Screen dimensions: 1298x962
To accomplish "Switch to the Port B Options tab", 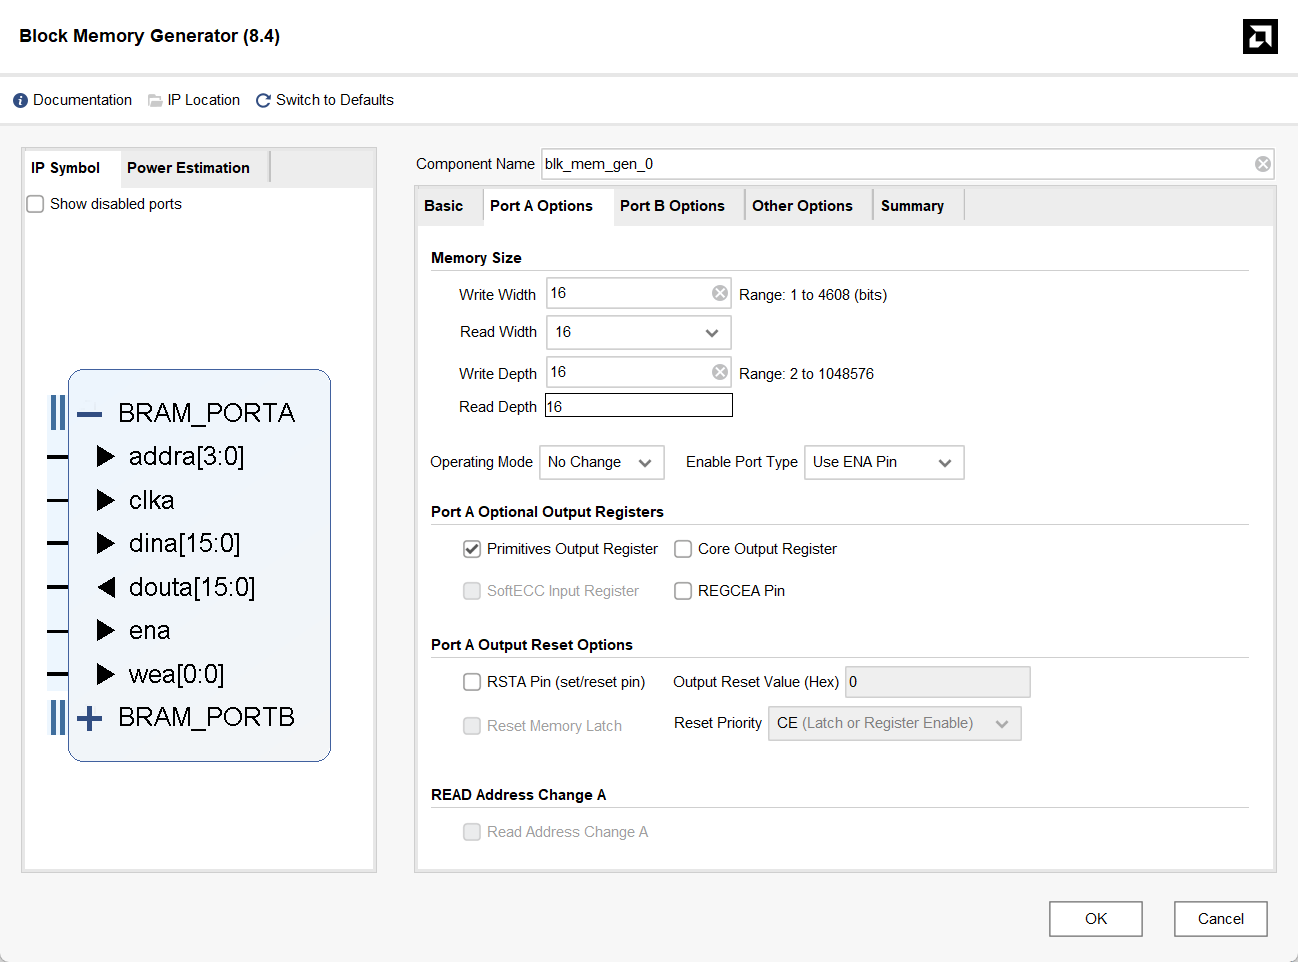I will [672, 206].
